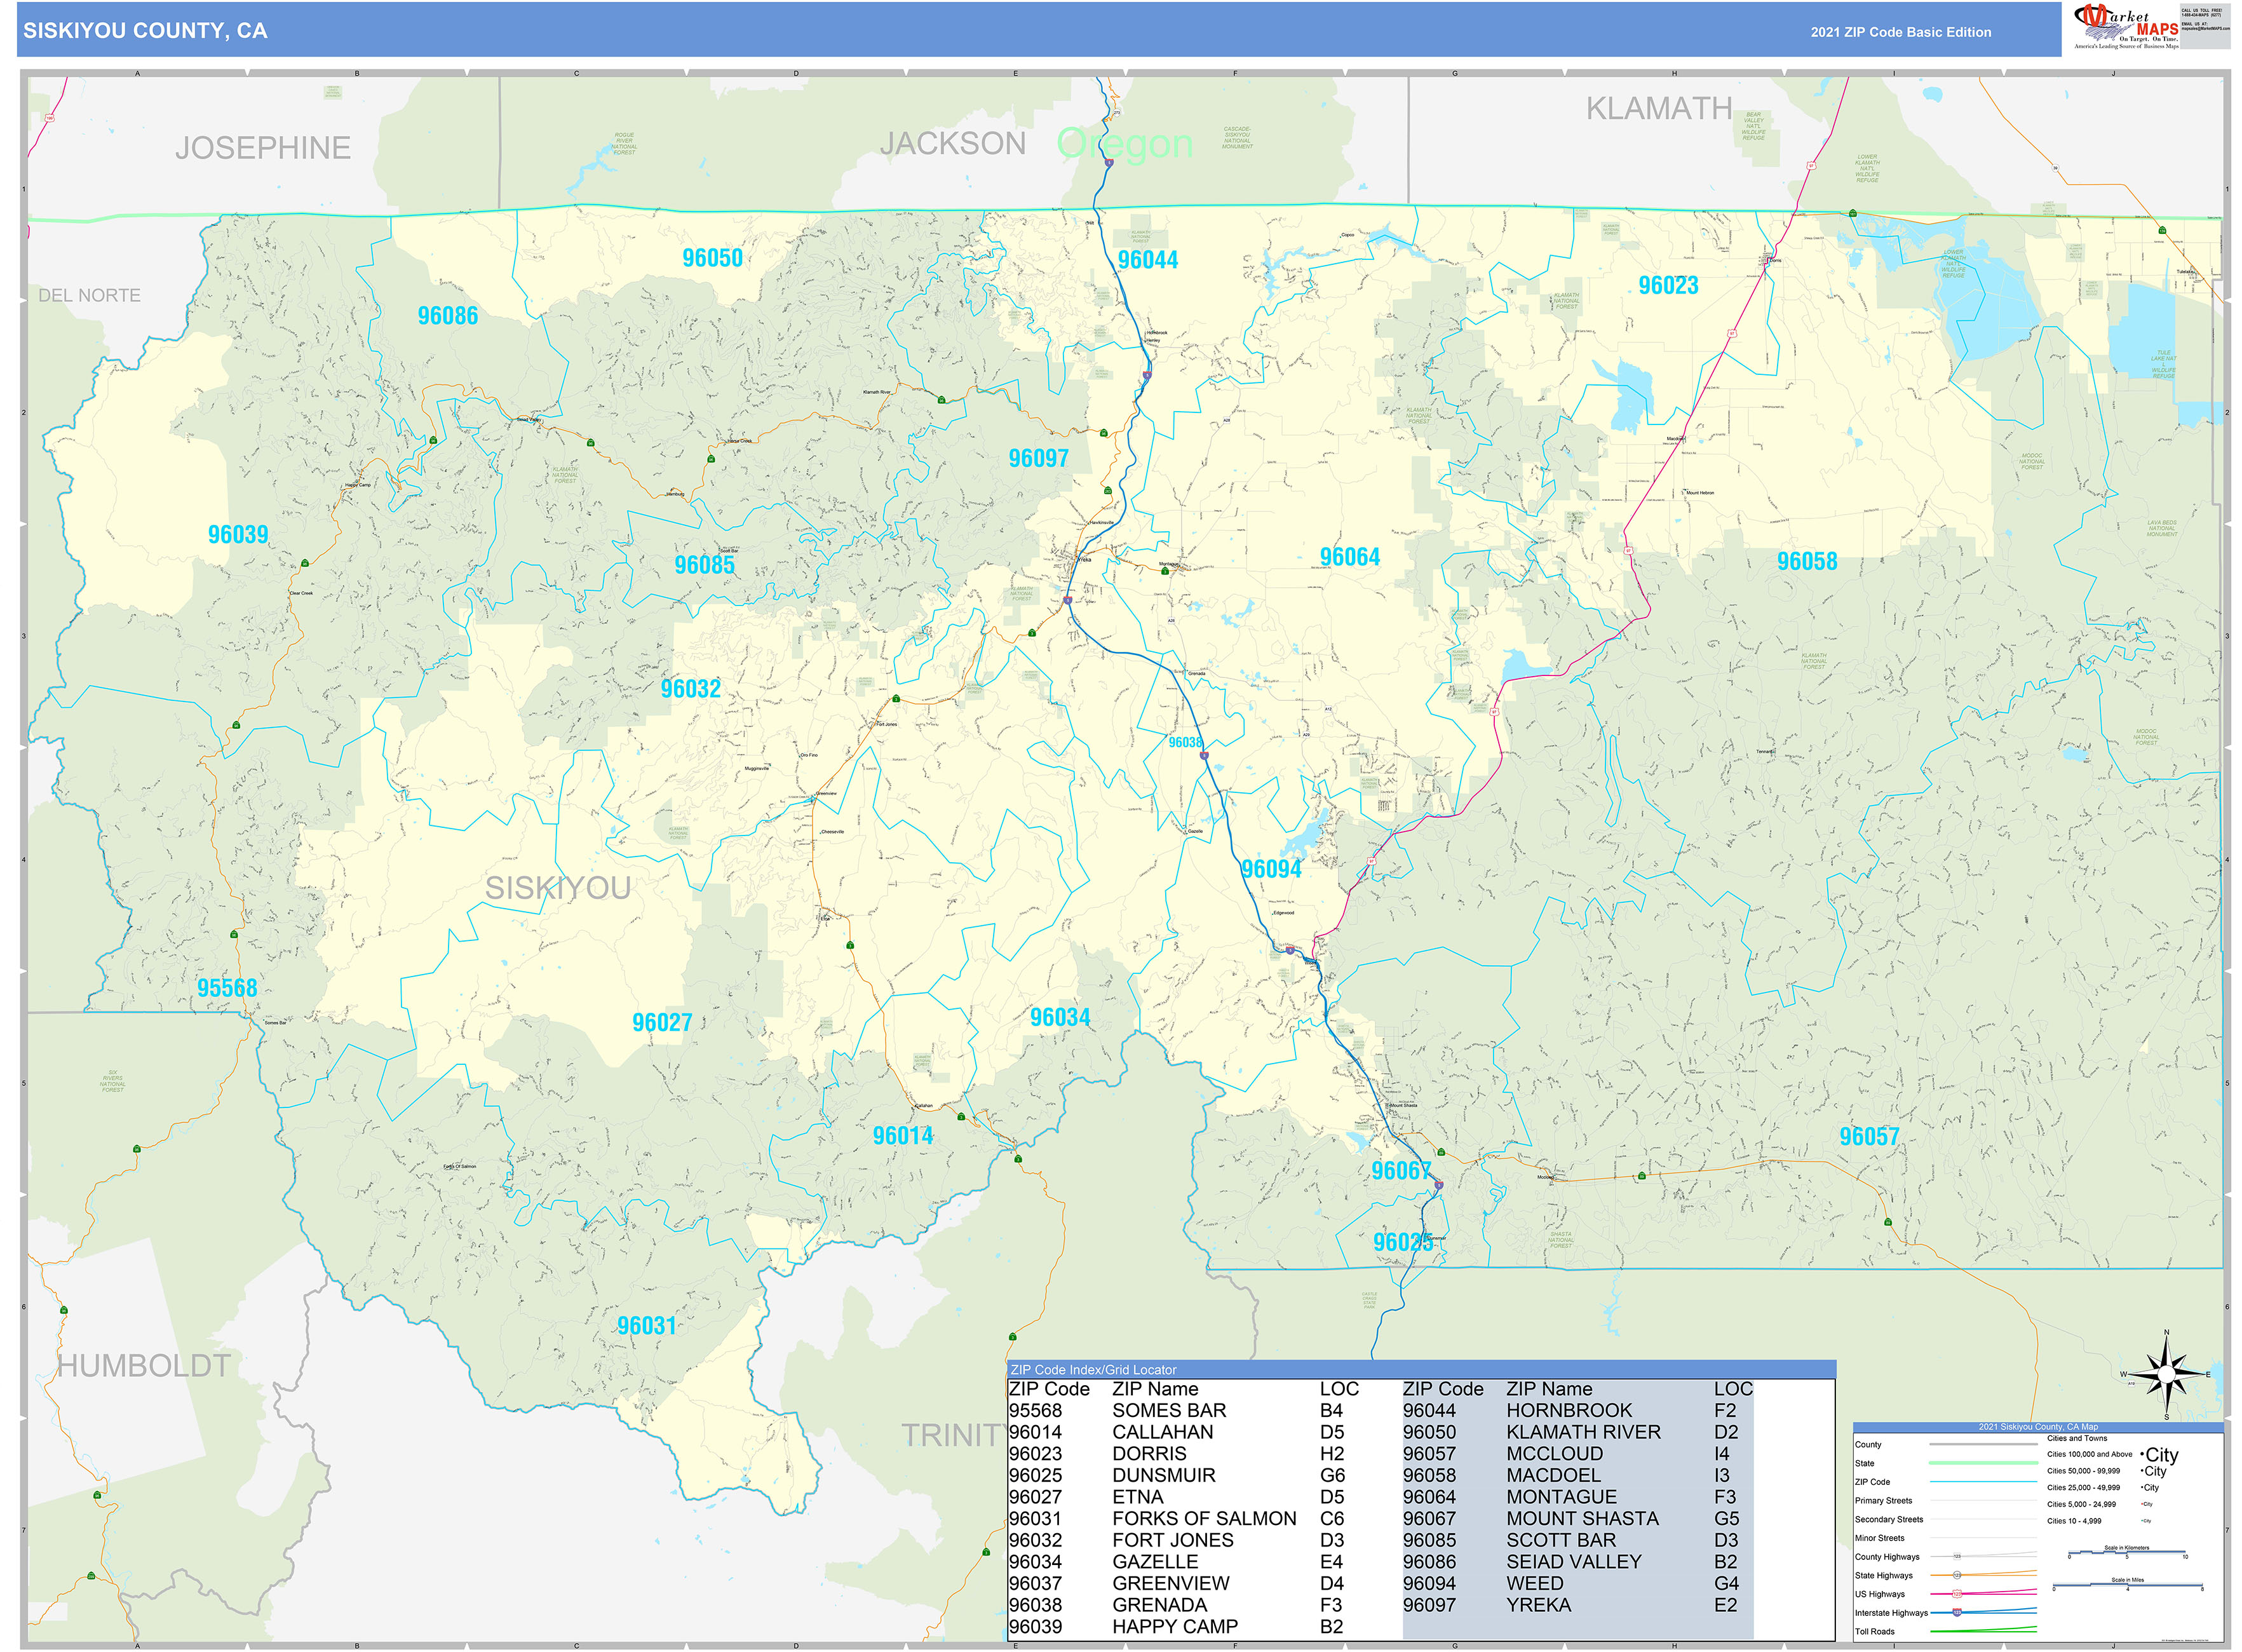Viewport: 2242px width, 1652px height.
Task: Click the County Highways 123 marker in legend
Action: (1957, 1557)
